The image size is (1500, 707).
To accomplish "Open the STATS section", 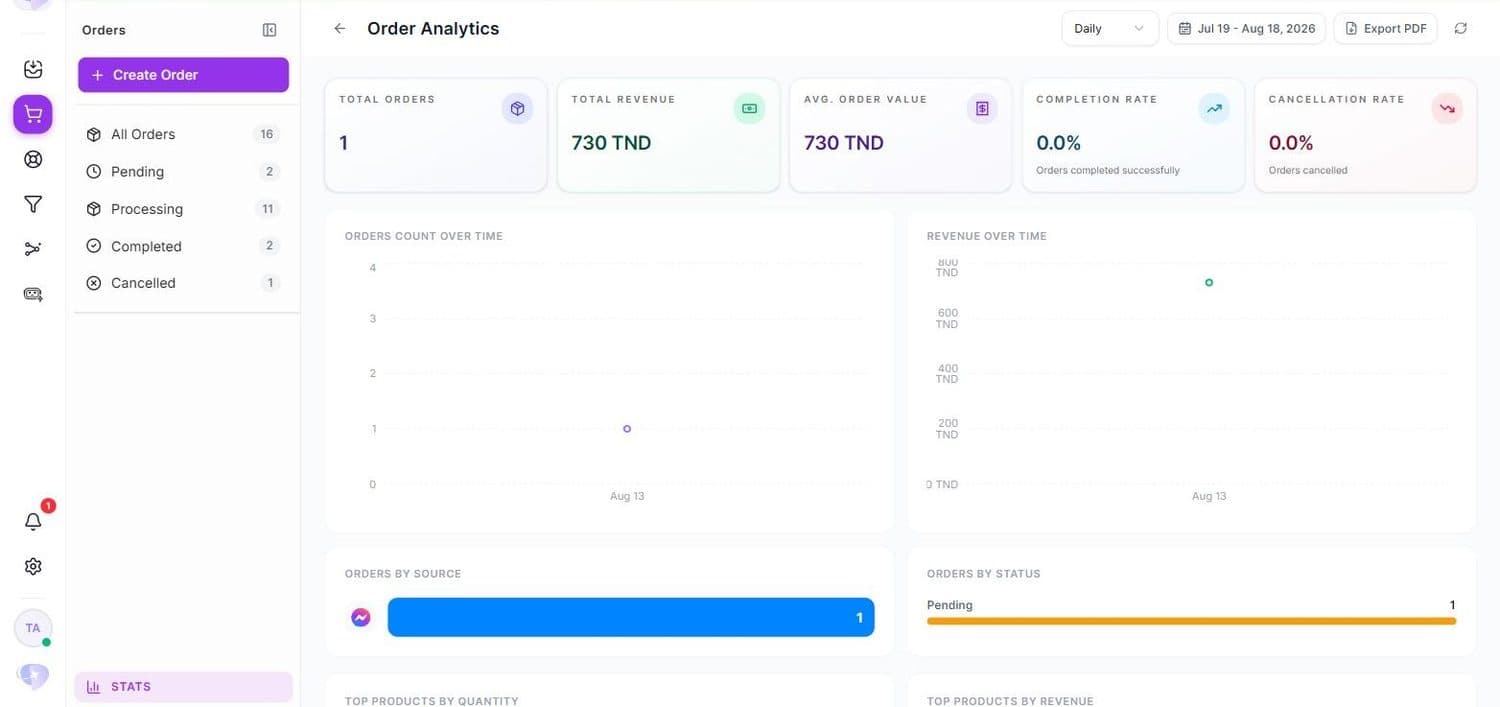I will 183,687.
